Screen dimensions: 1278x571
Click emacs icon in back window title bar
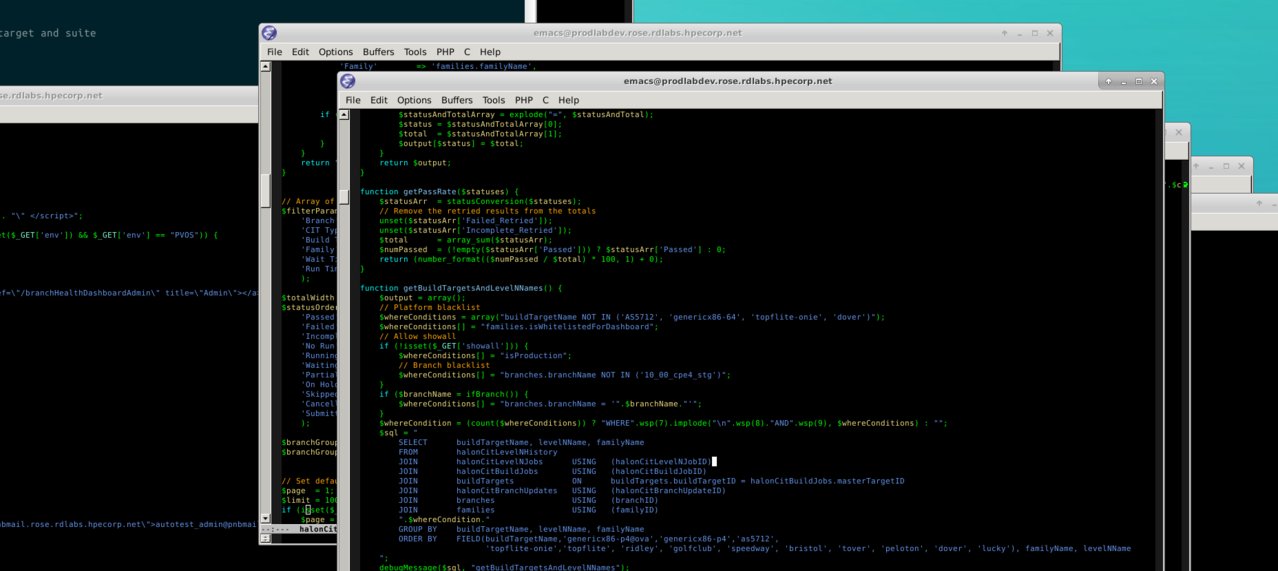point(270,33)
